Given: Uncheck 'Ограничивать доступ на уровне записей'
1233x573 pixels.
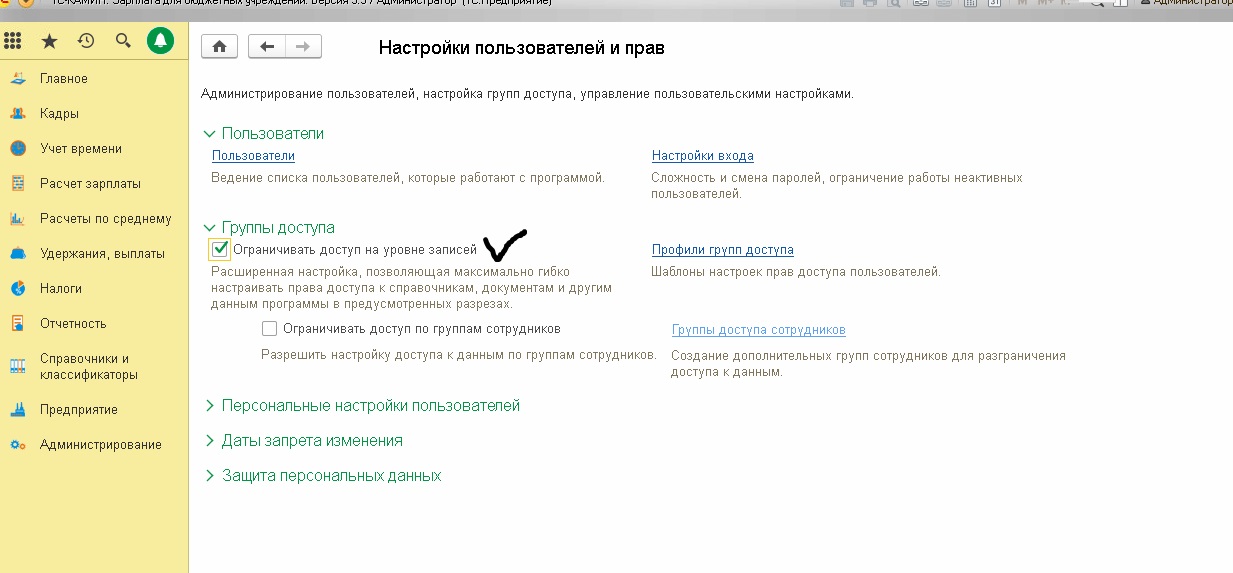Looking at the screenshot, I should [220, 249].
